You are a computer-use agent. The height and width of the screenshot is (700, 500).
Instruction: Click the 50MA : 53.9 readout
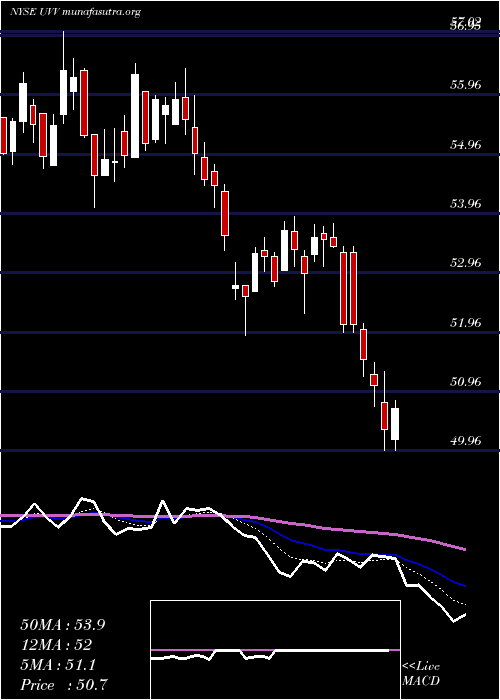tap(62, 625)
